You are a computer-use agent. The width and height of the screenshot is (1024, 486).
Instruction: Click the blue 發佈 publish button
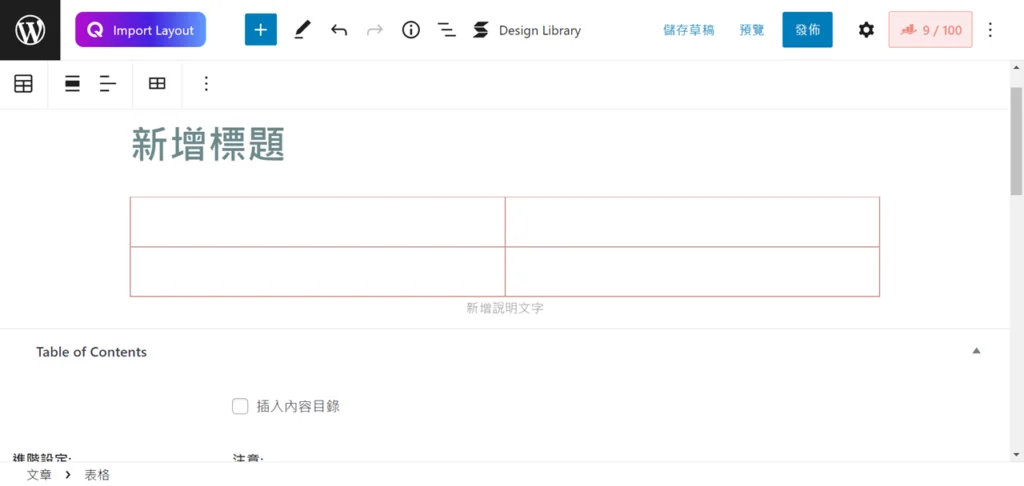point(807,30)
